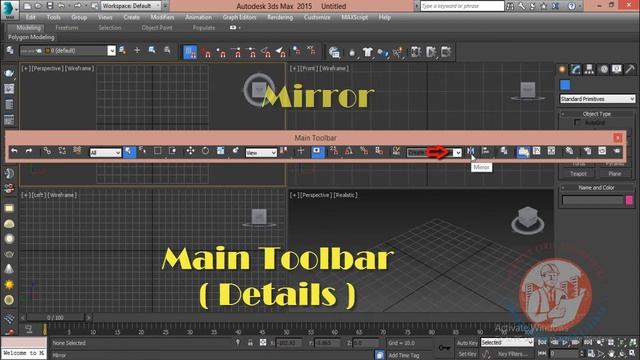This screenshot has width=640, height=360.
Task: Switch to the Motion command panel
Action: (603, 69)
